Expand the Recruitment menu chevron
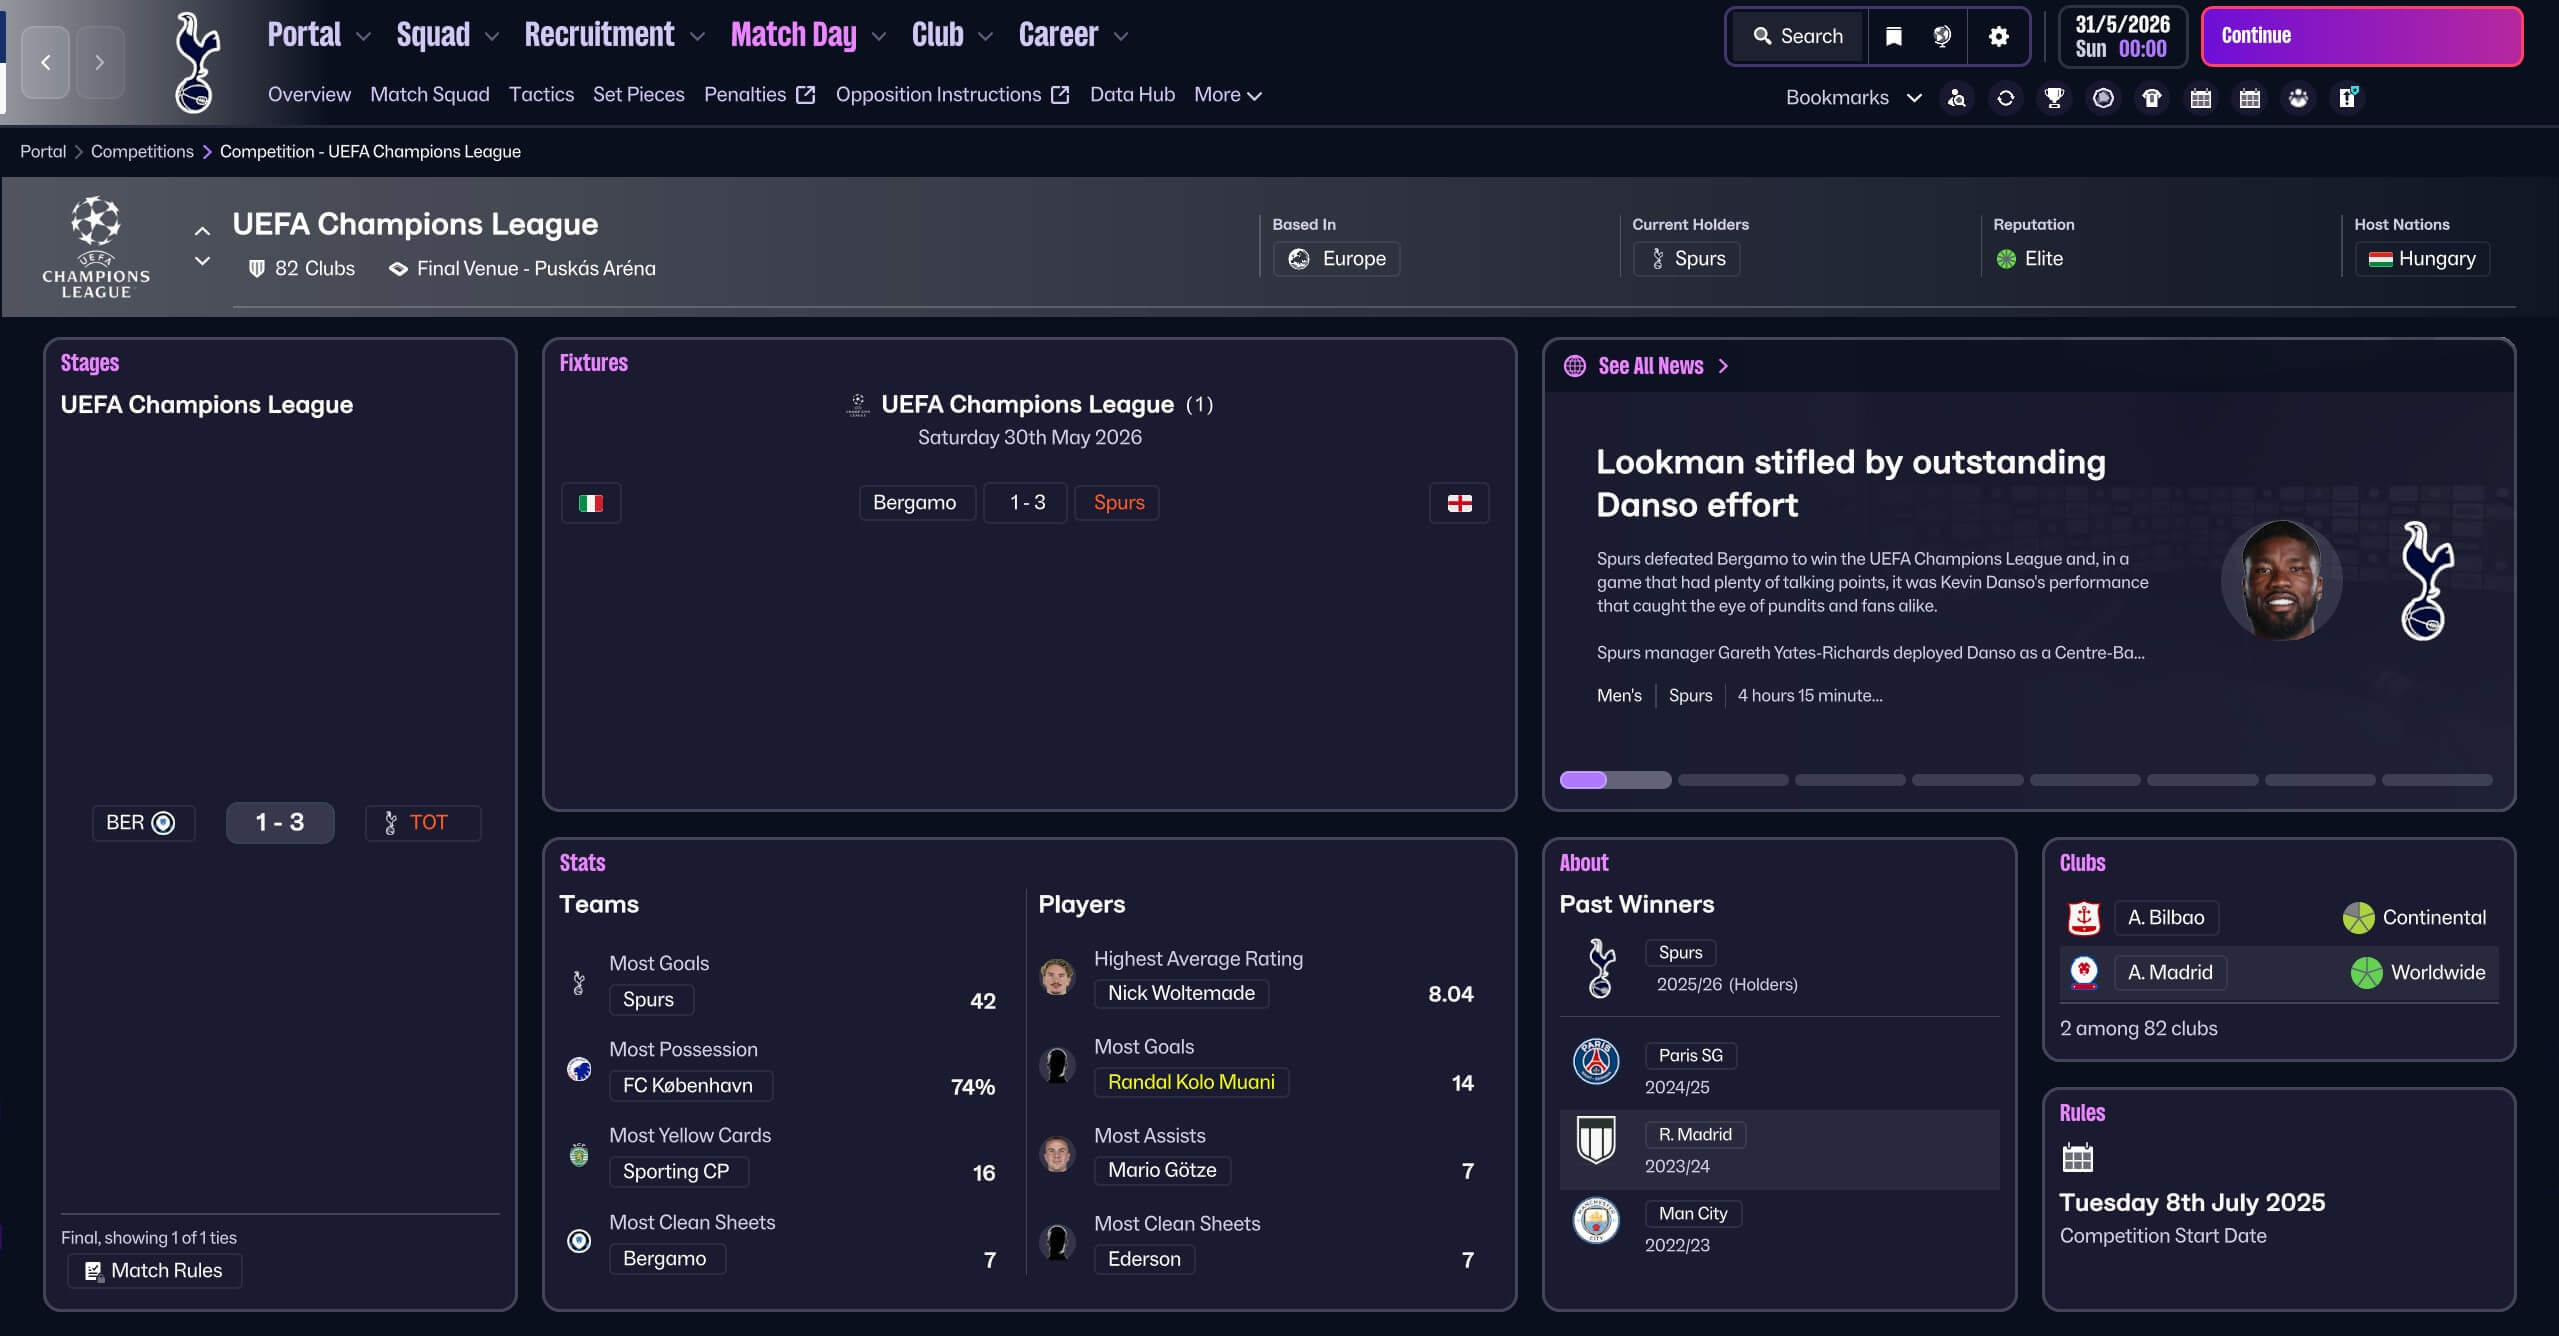2559x1336 pixels. (698, 37)
